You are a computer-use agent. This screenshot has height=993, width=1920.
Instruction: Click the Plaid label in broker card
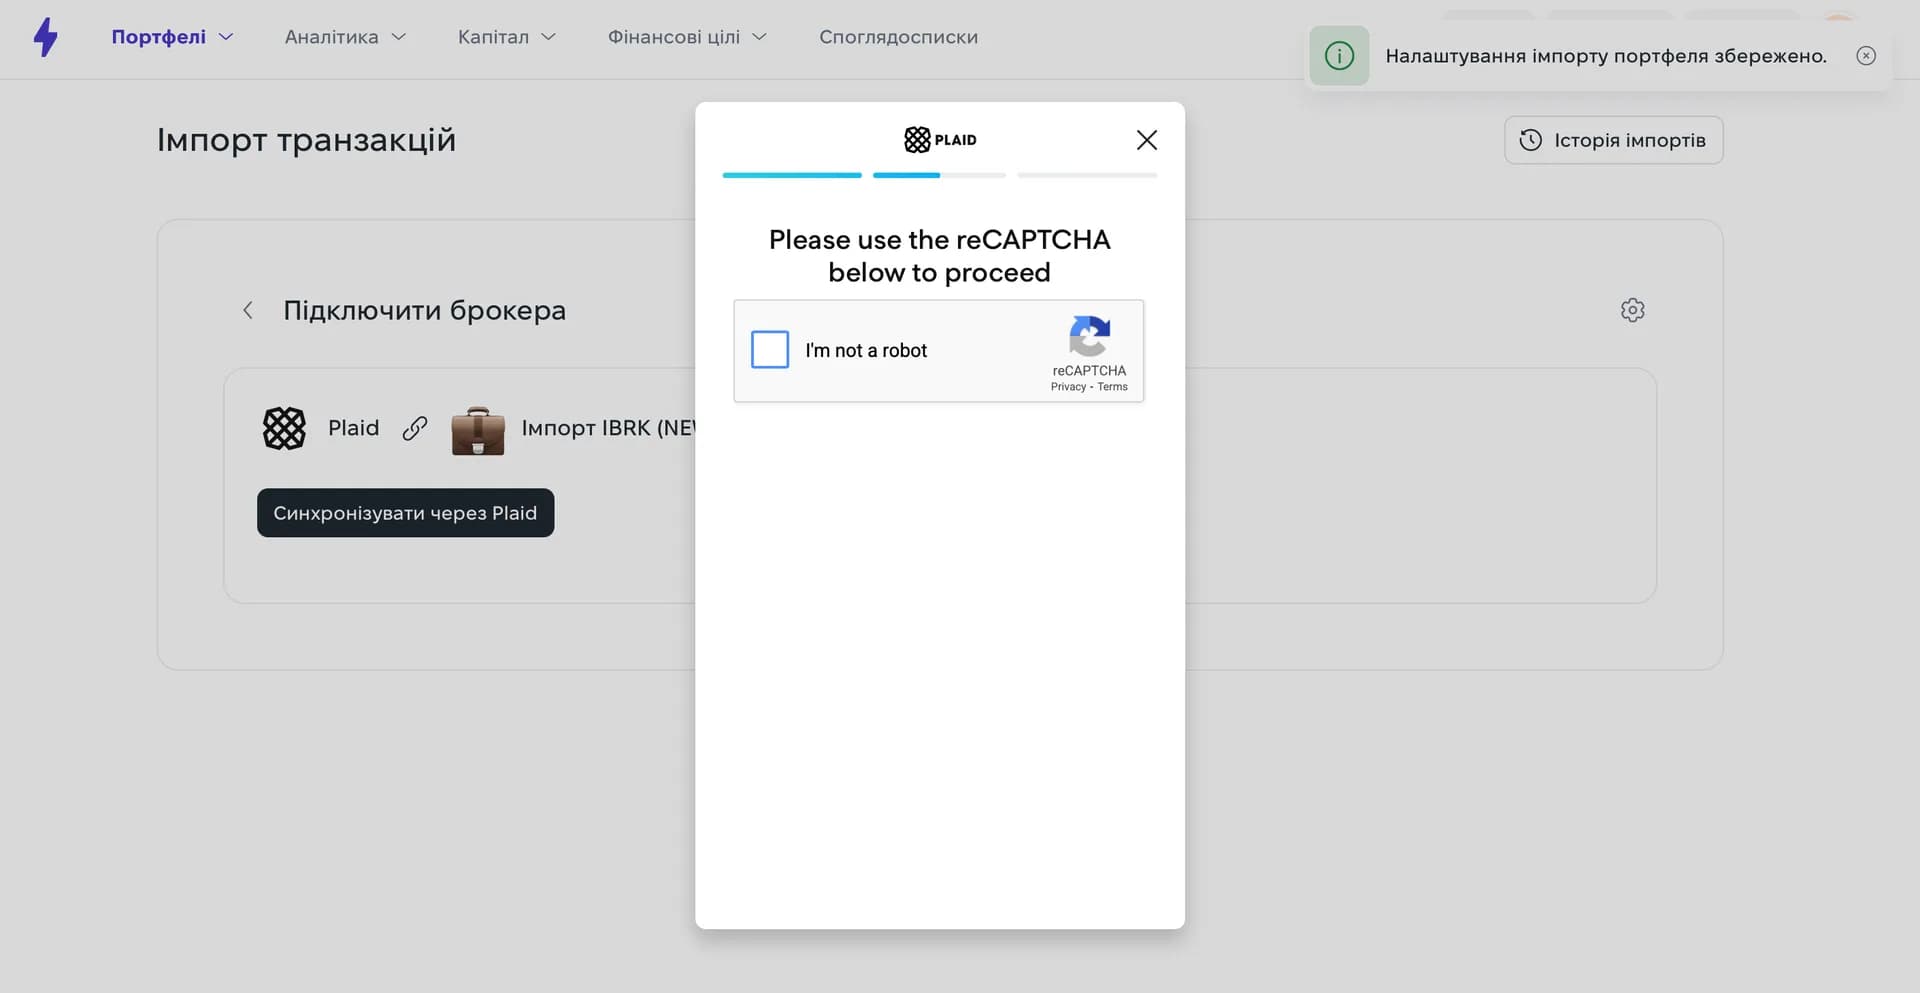pos(354,428)
